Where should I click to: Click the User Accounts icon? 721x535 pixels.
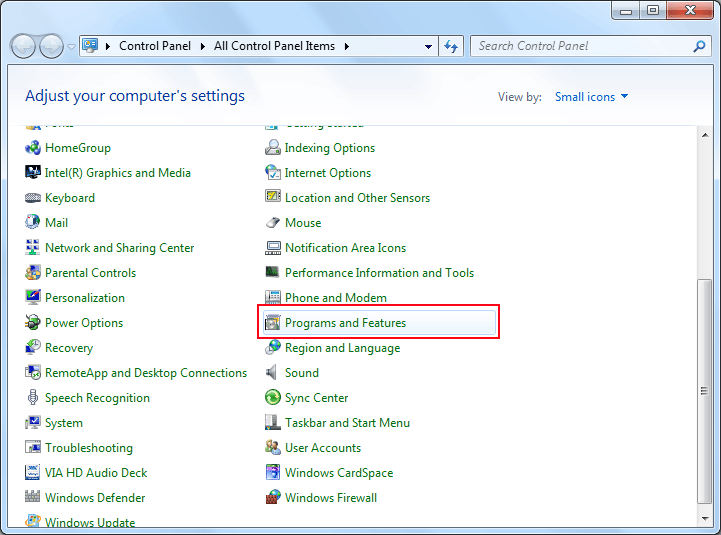coord(273,448)
